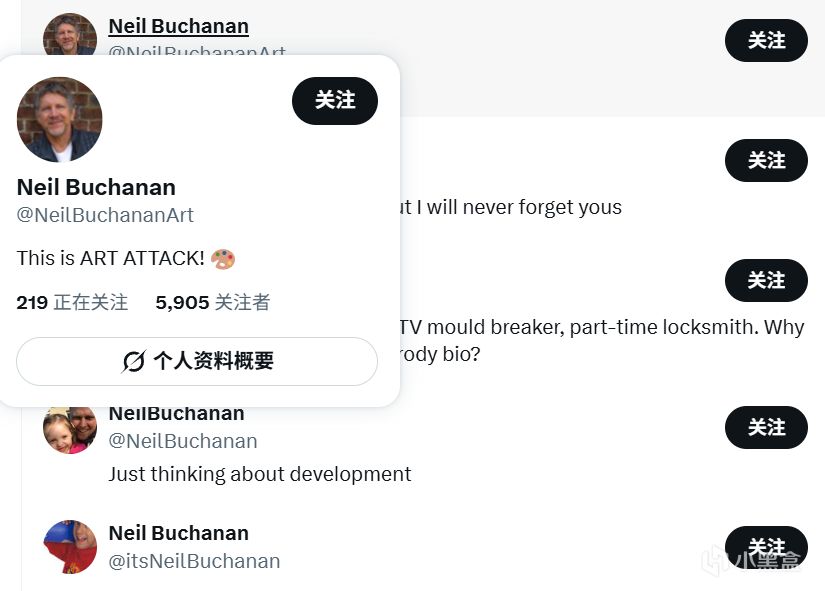Viewport: 825px width, 591px height.
Task: Click the art palette emoji in bio
Action: [x=223, y=258]
